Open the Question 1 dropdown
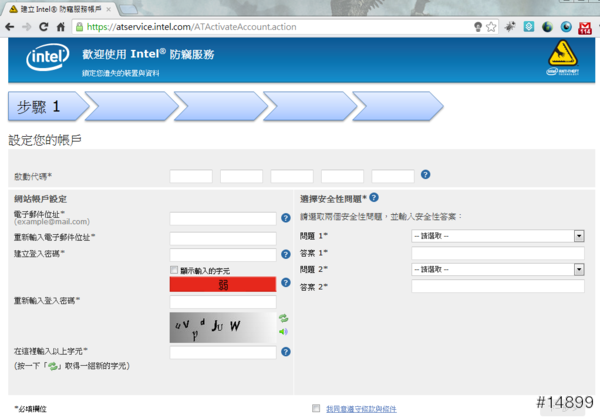Image resolution: width=600 pixels, height=418 pixels. (x=498, y=236)
